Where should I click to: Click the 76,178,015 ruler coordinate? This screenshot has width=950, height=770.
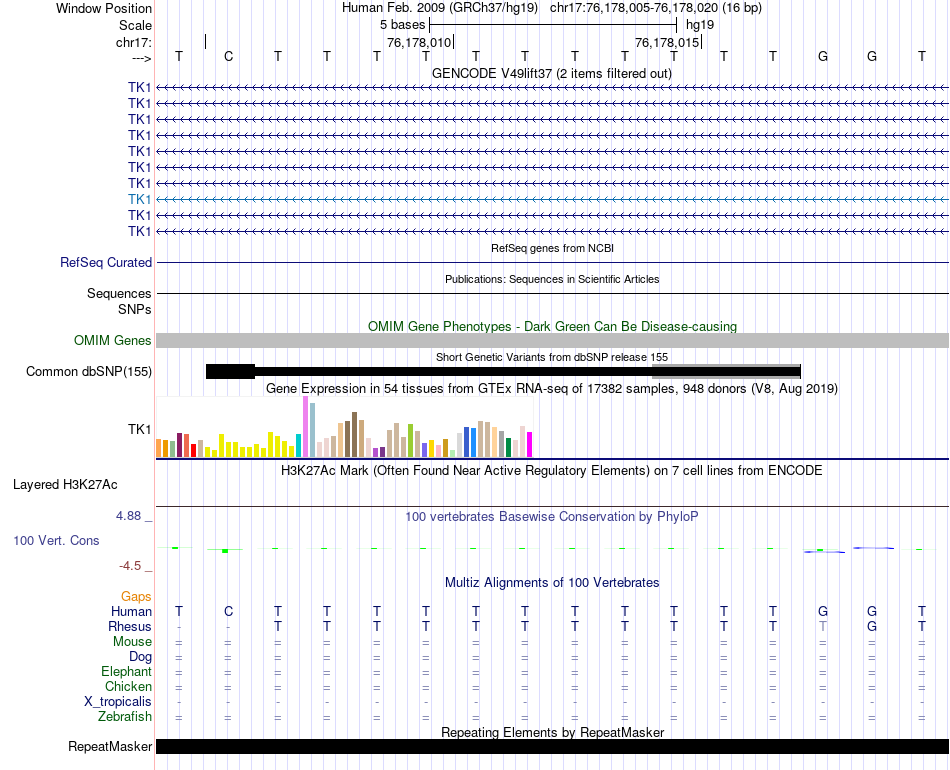667,42
